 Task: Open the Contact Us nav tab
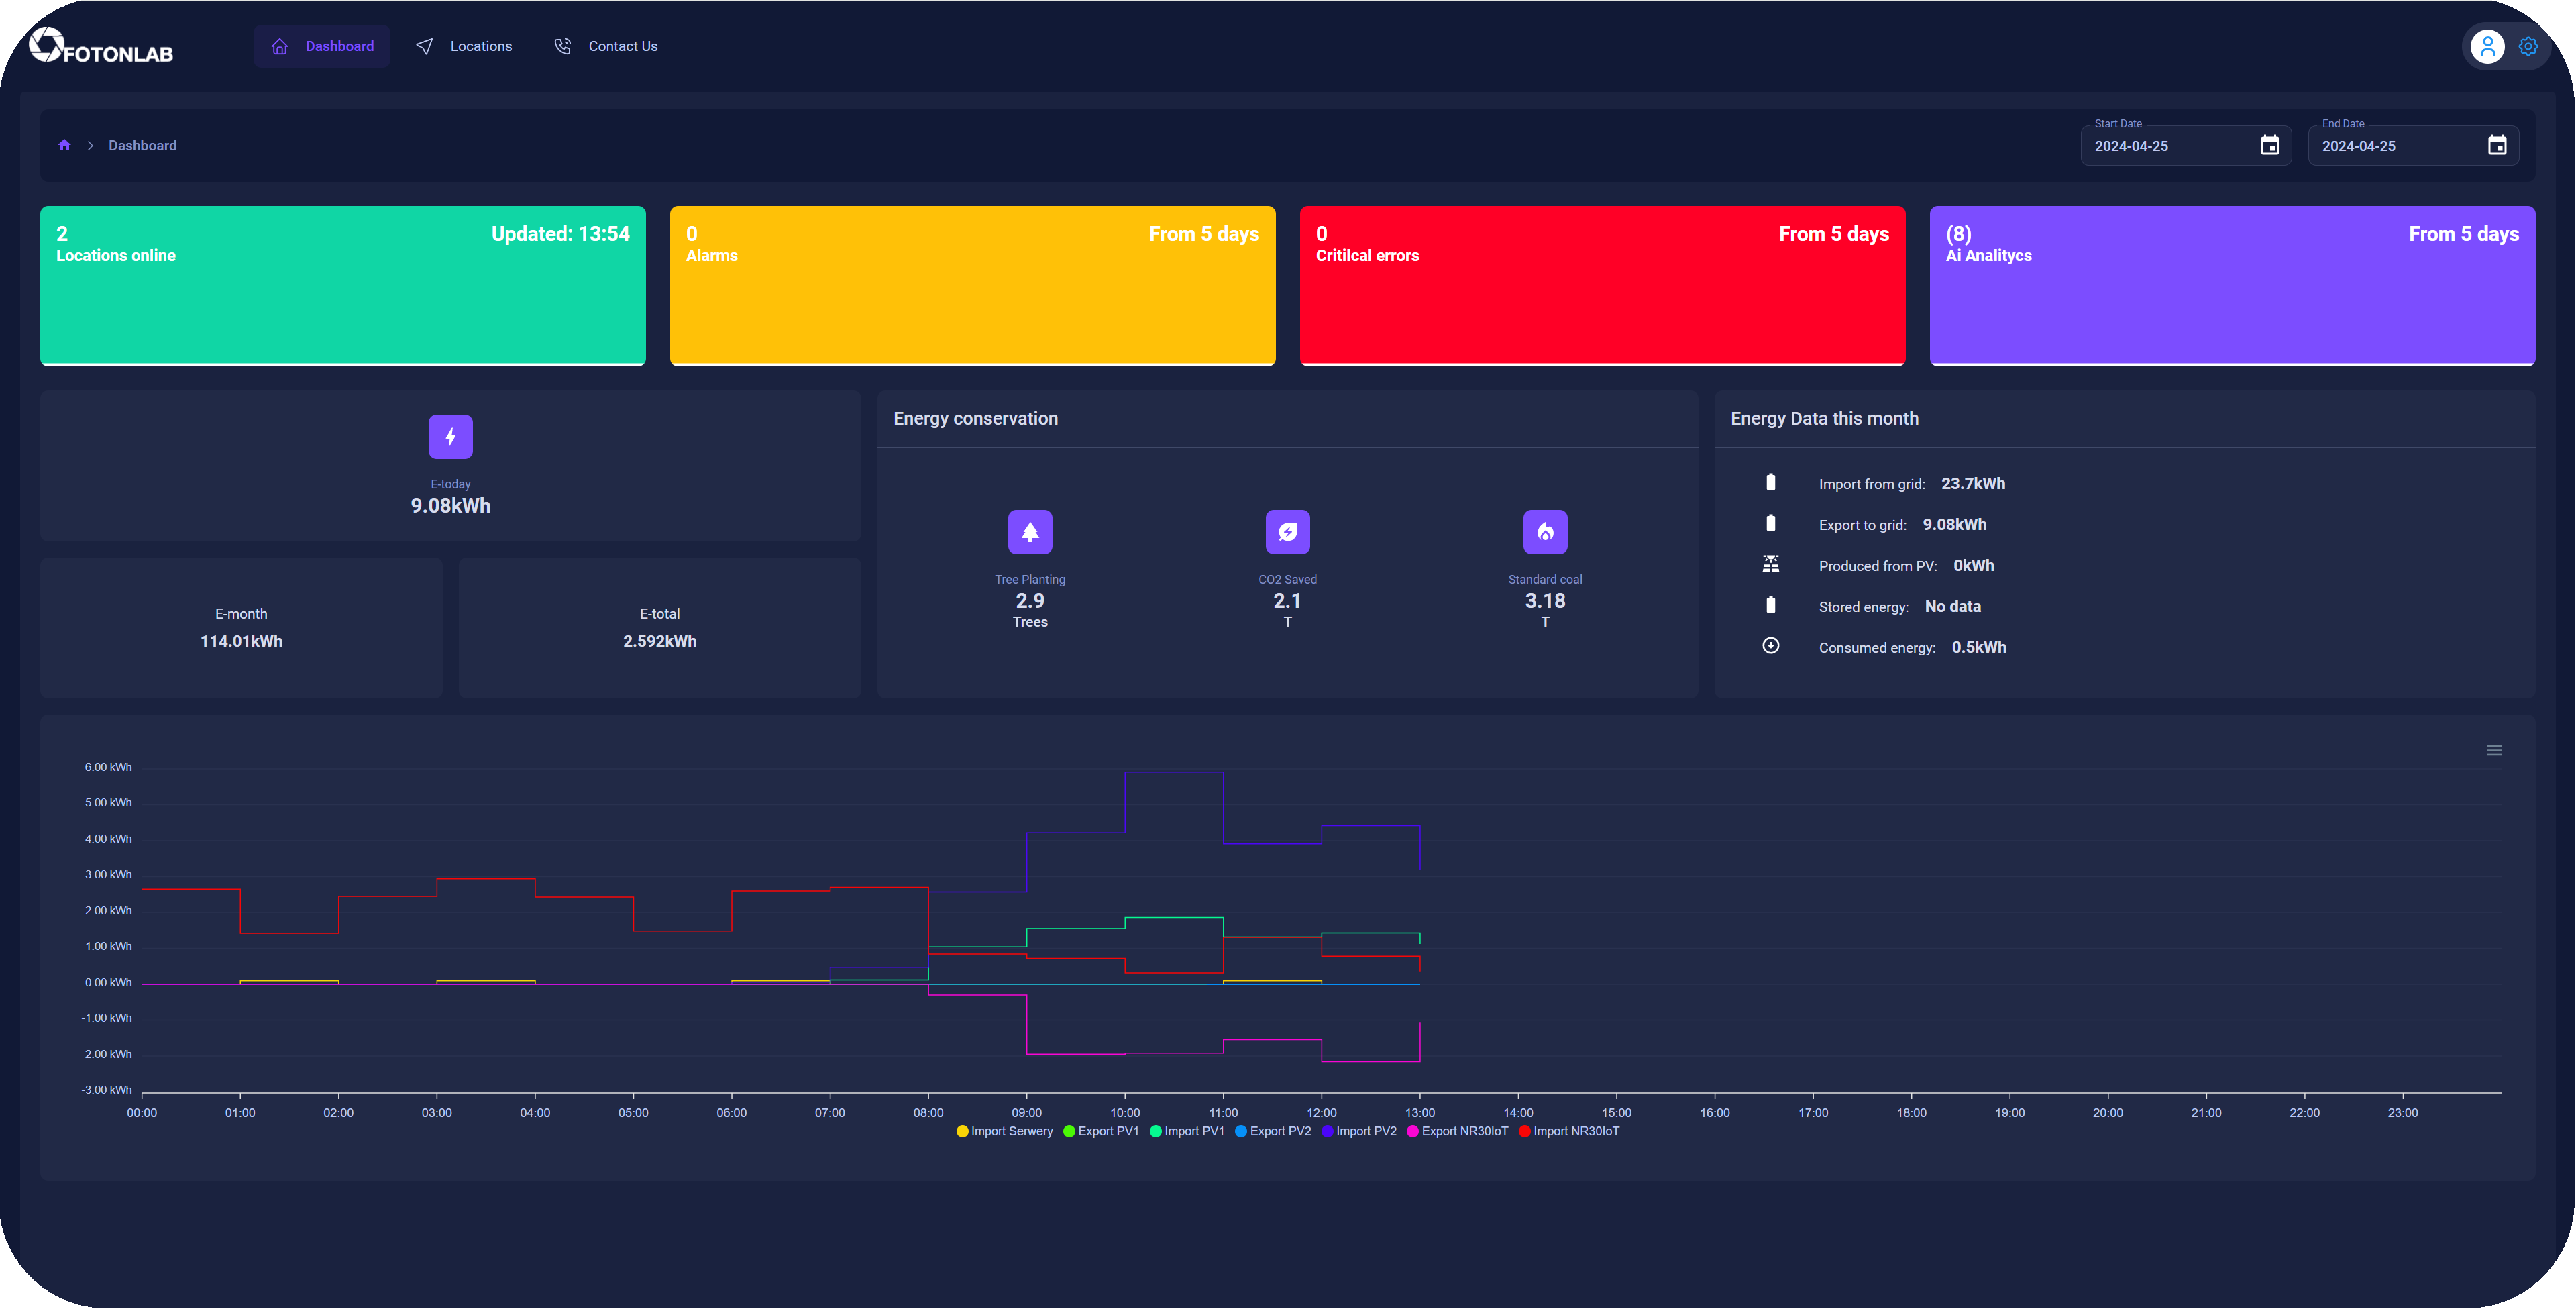click(606, 46)
